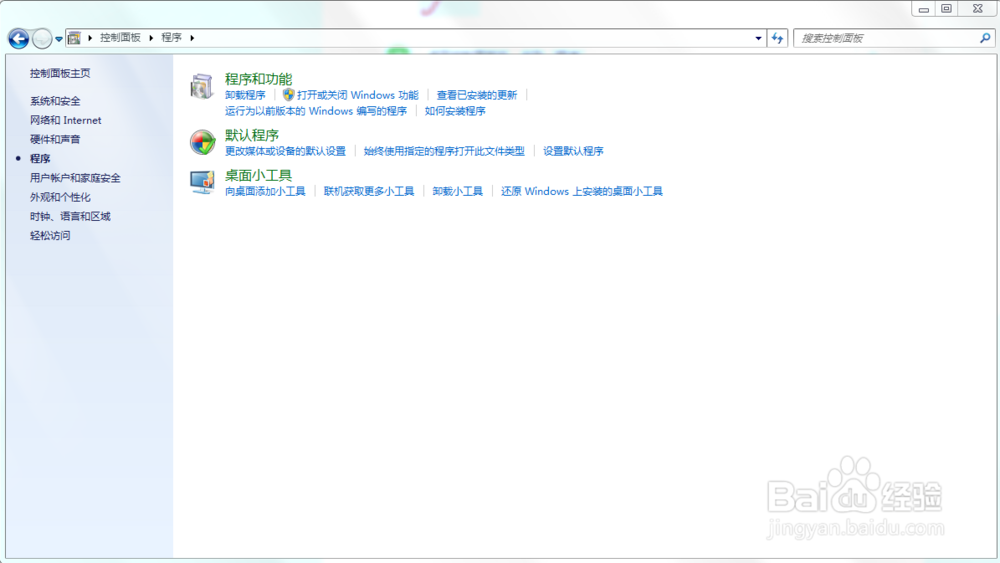
Task: Open 硬件和声音 category in sidebar
Action: click(55, 139)
